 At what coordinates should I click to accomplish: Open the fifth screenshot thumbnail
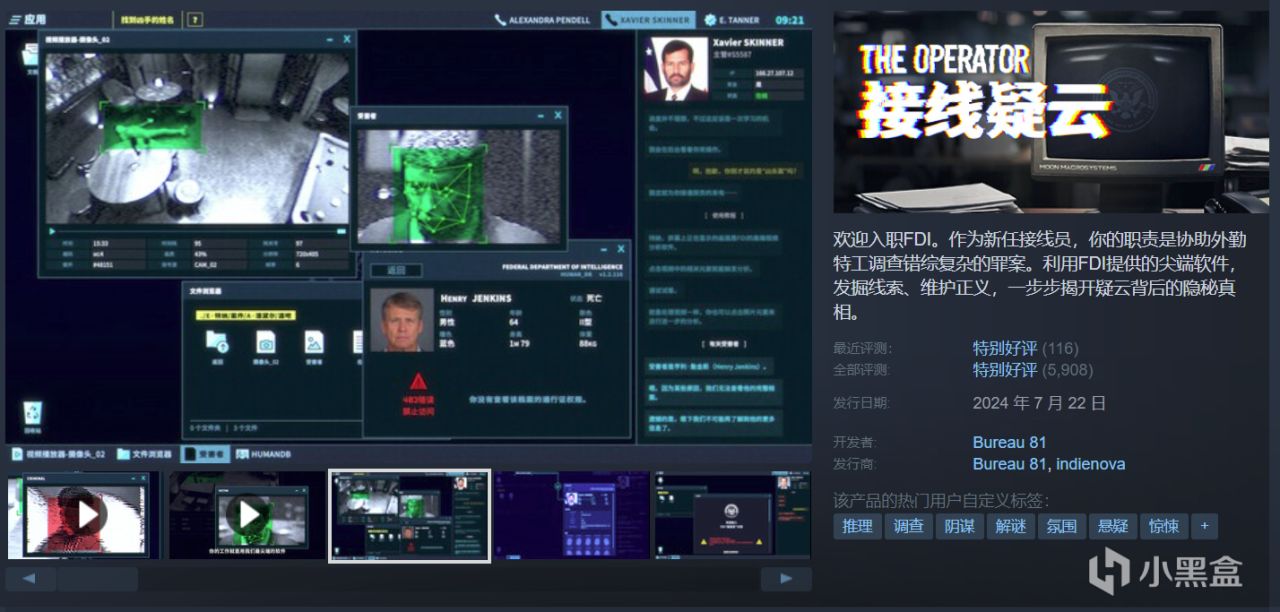pyautogui.click(x=733, y=515)
